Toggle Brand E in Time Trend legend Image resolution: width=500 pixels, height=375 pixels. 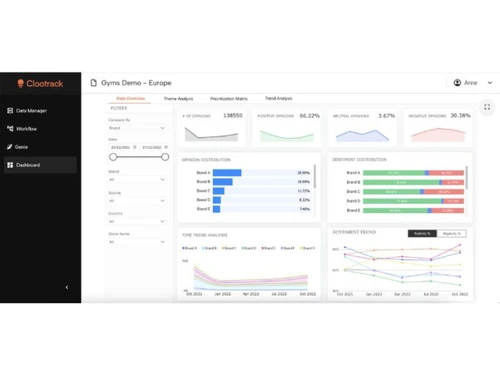[x=268, y=248]
